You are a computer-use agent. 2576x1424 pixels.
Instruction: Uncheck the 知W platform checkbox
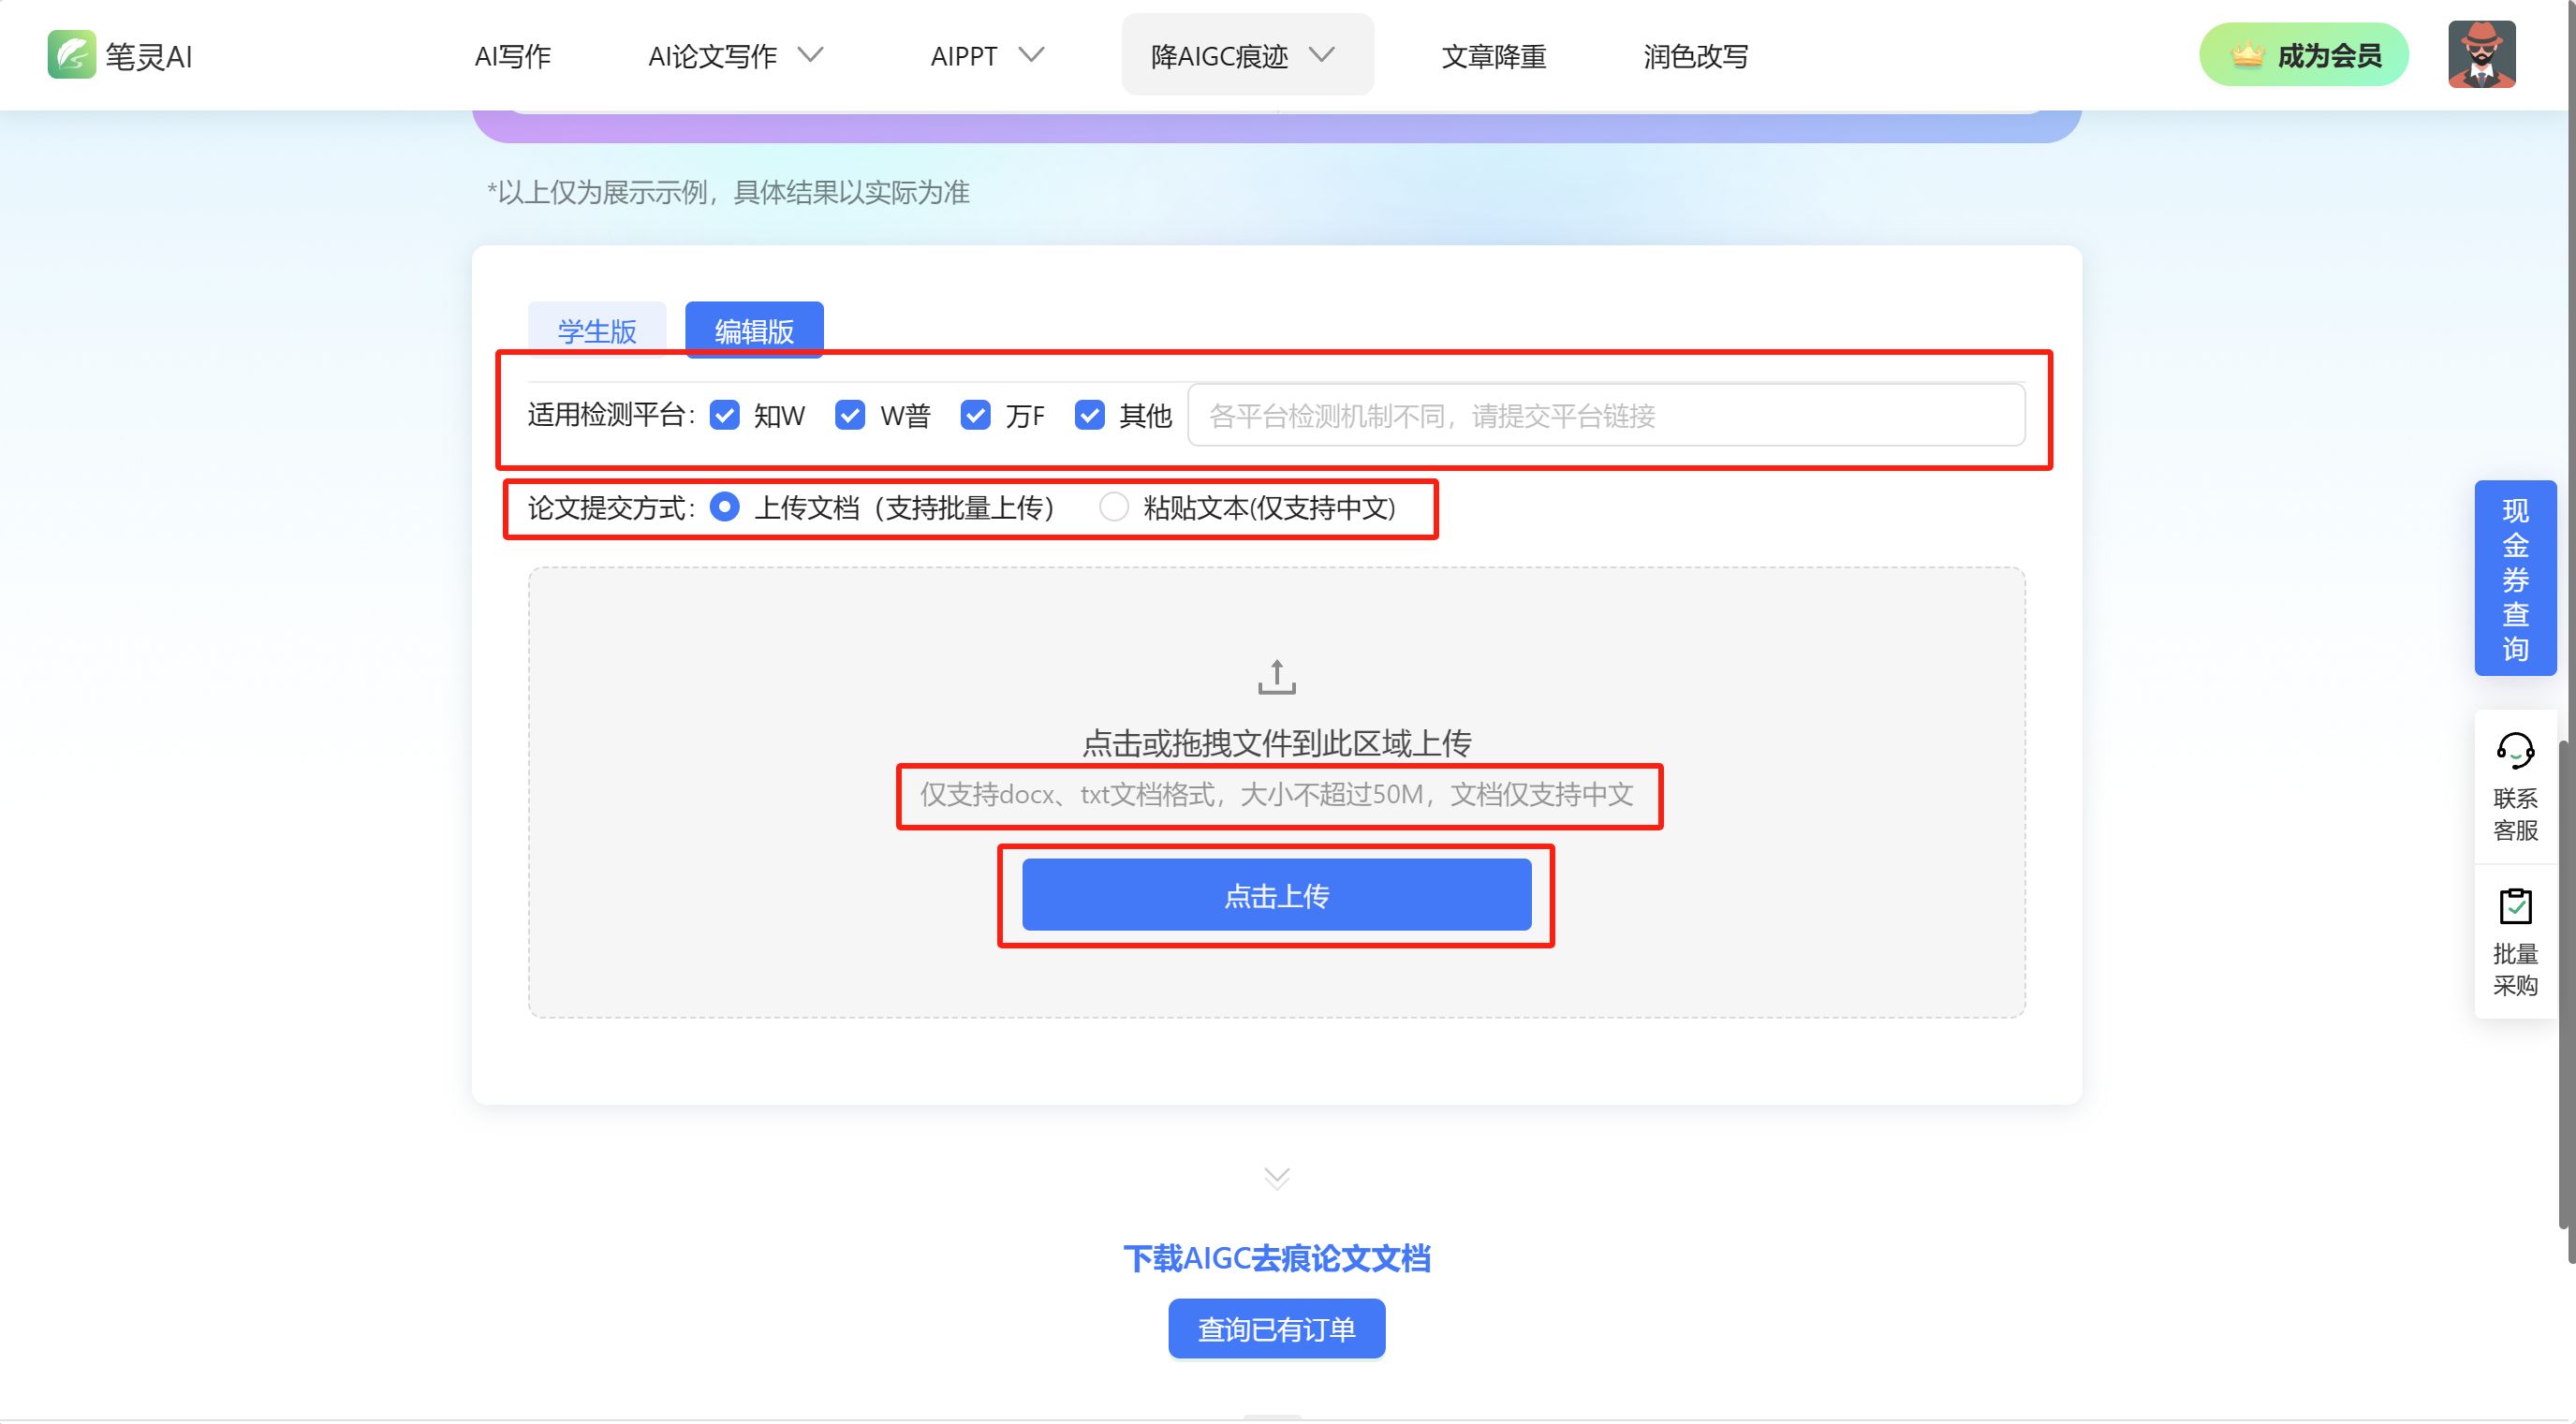[724, 415]
